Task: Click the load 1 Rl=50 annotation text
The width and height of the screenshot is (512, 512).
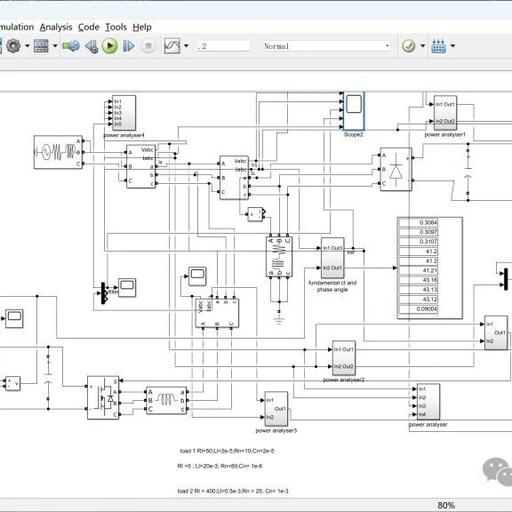Action: click(x=227, y=451)
